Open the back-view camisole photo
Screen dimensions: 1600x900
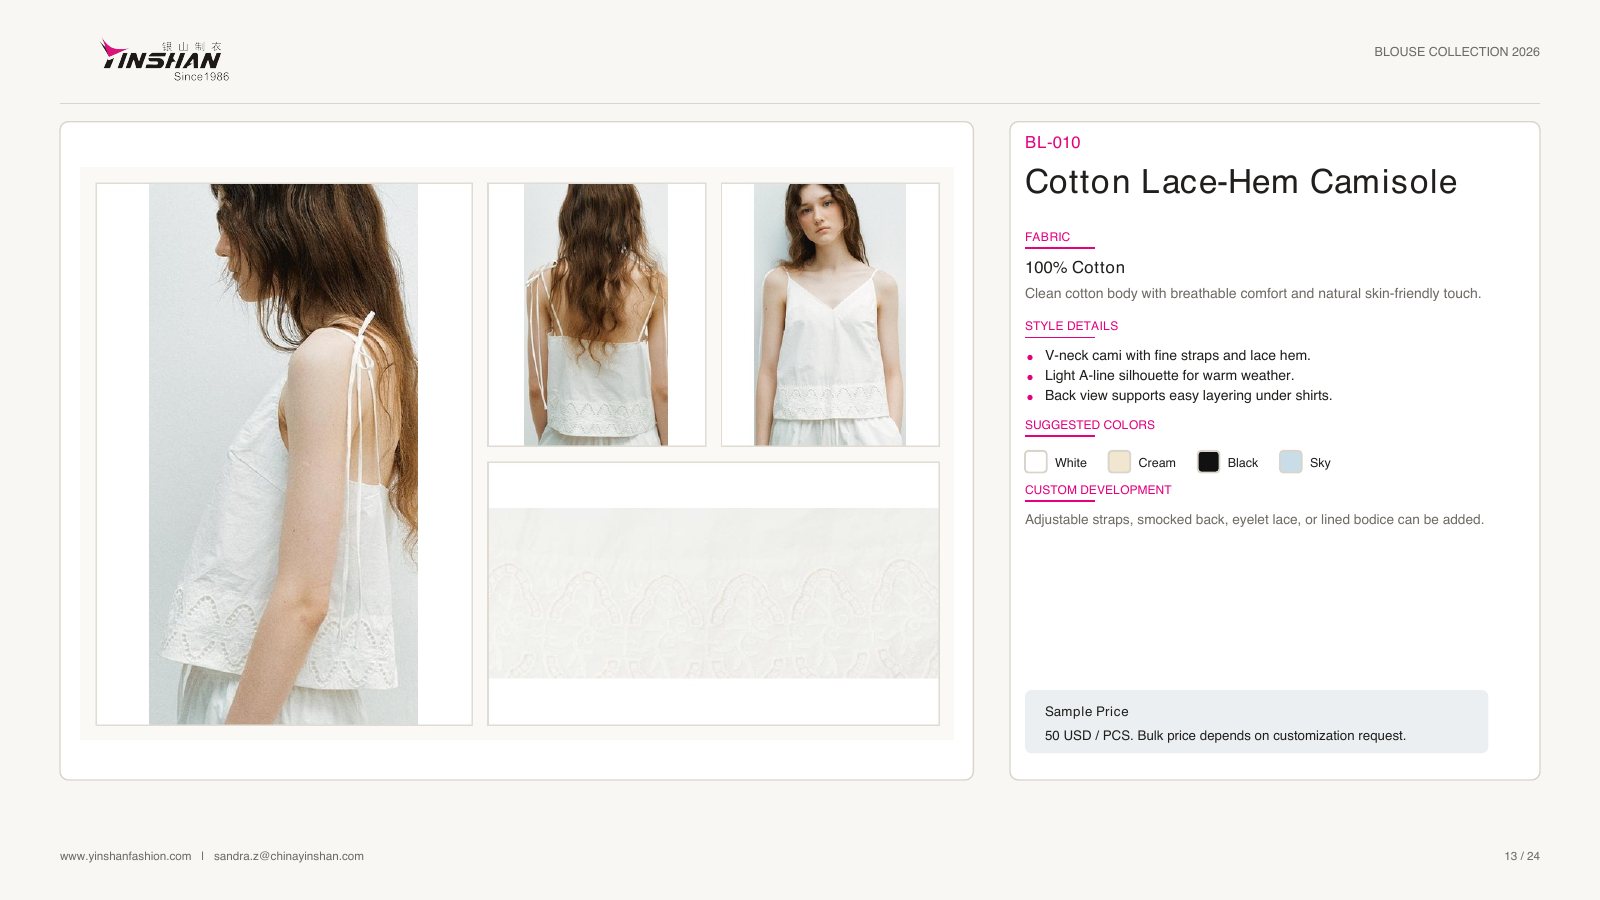[x=597, y=314]
